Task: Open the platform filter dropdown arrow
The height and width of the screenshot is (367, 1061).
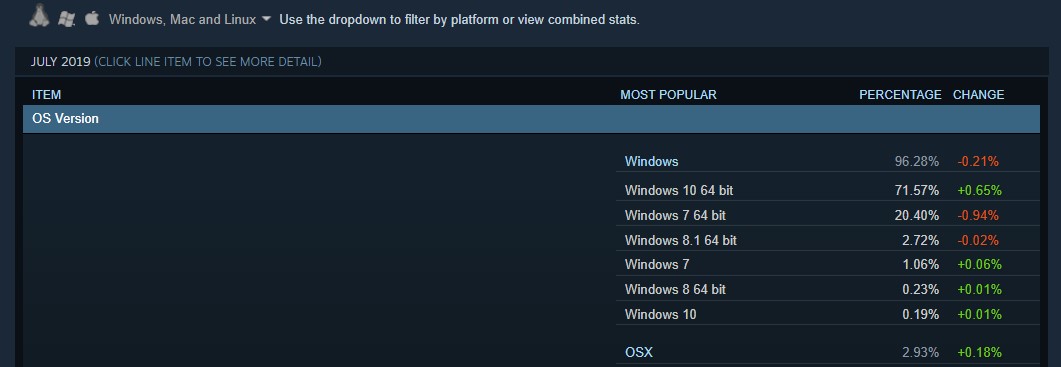Action: coord(266,19)
